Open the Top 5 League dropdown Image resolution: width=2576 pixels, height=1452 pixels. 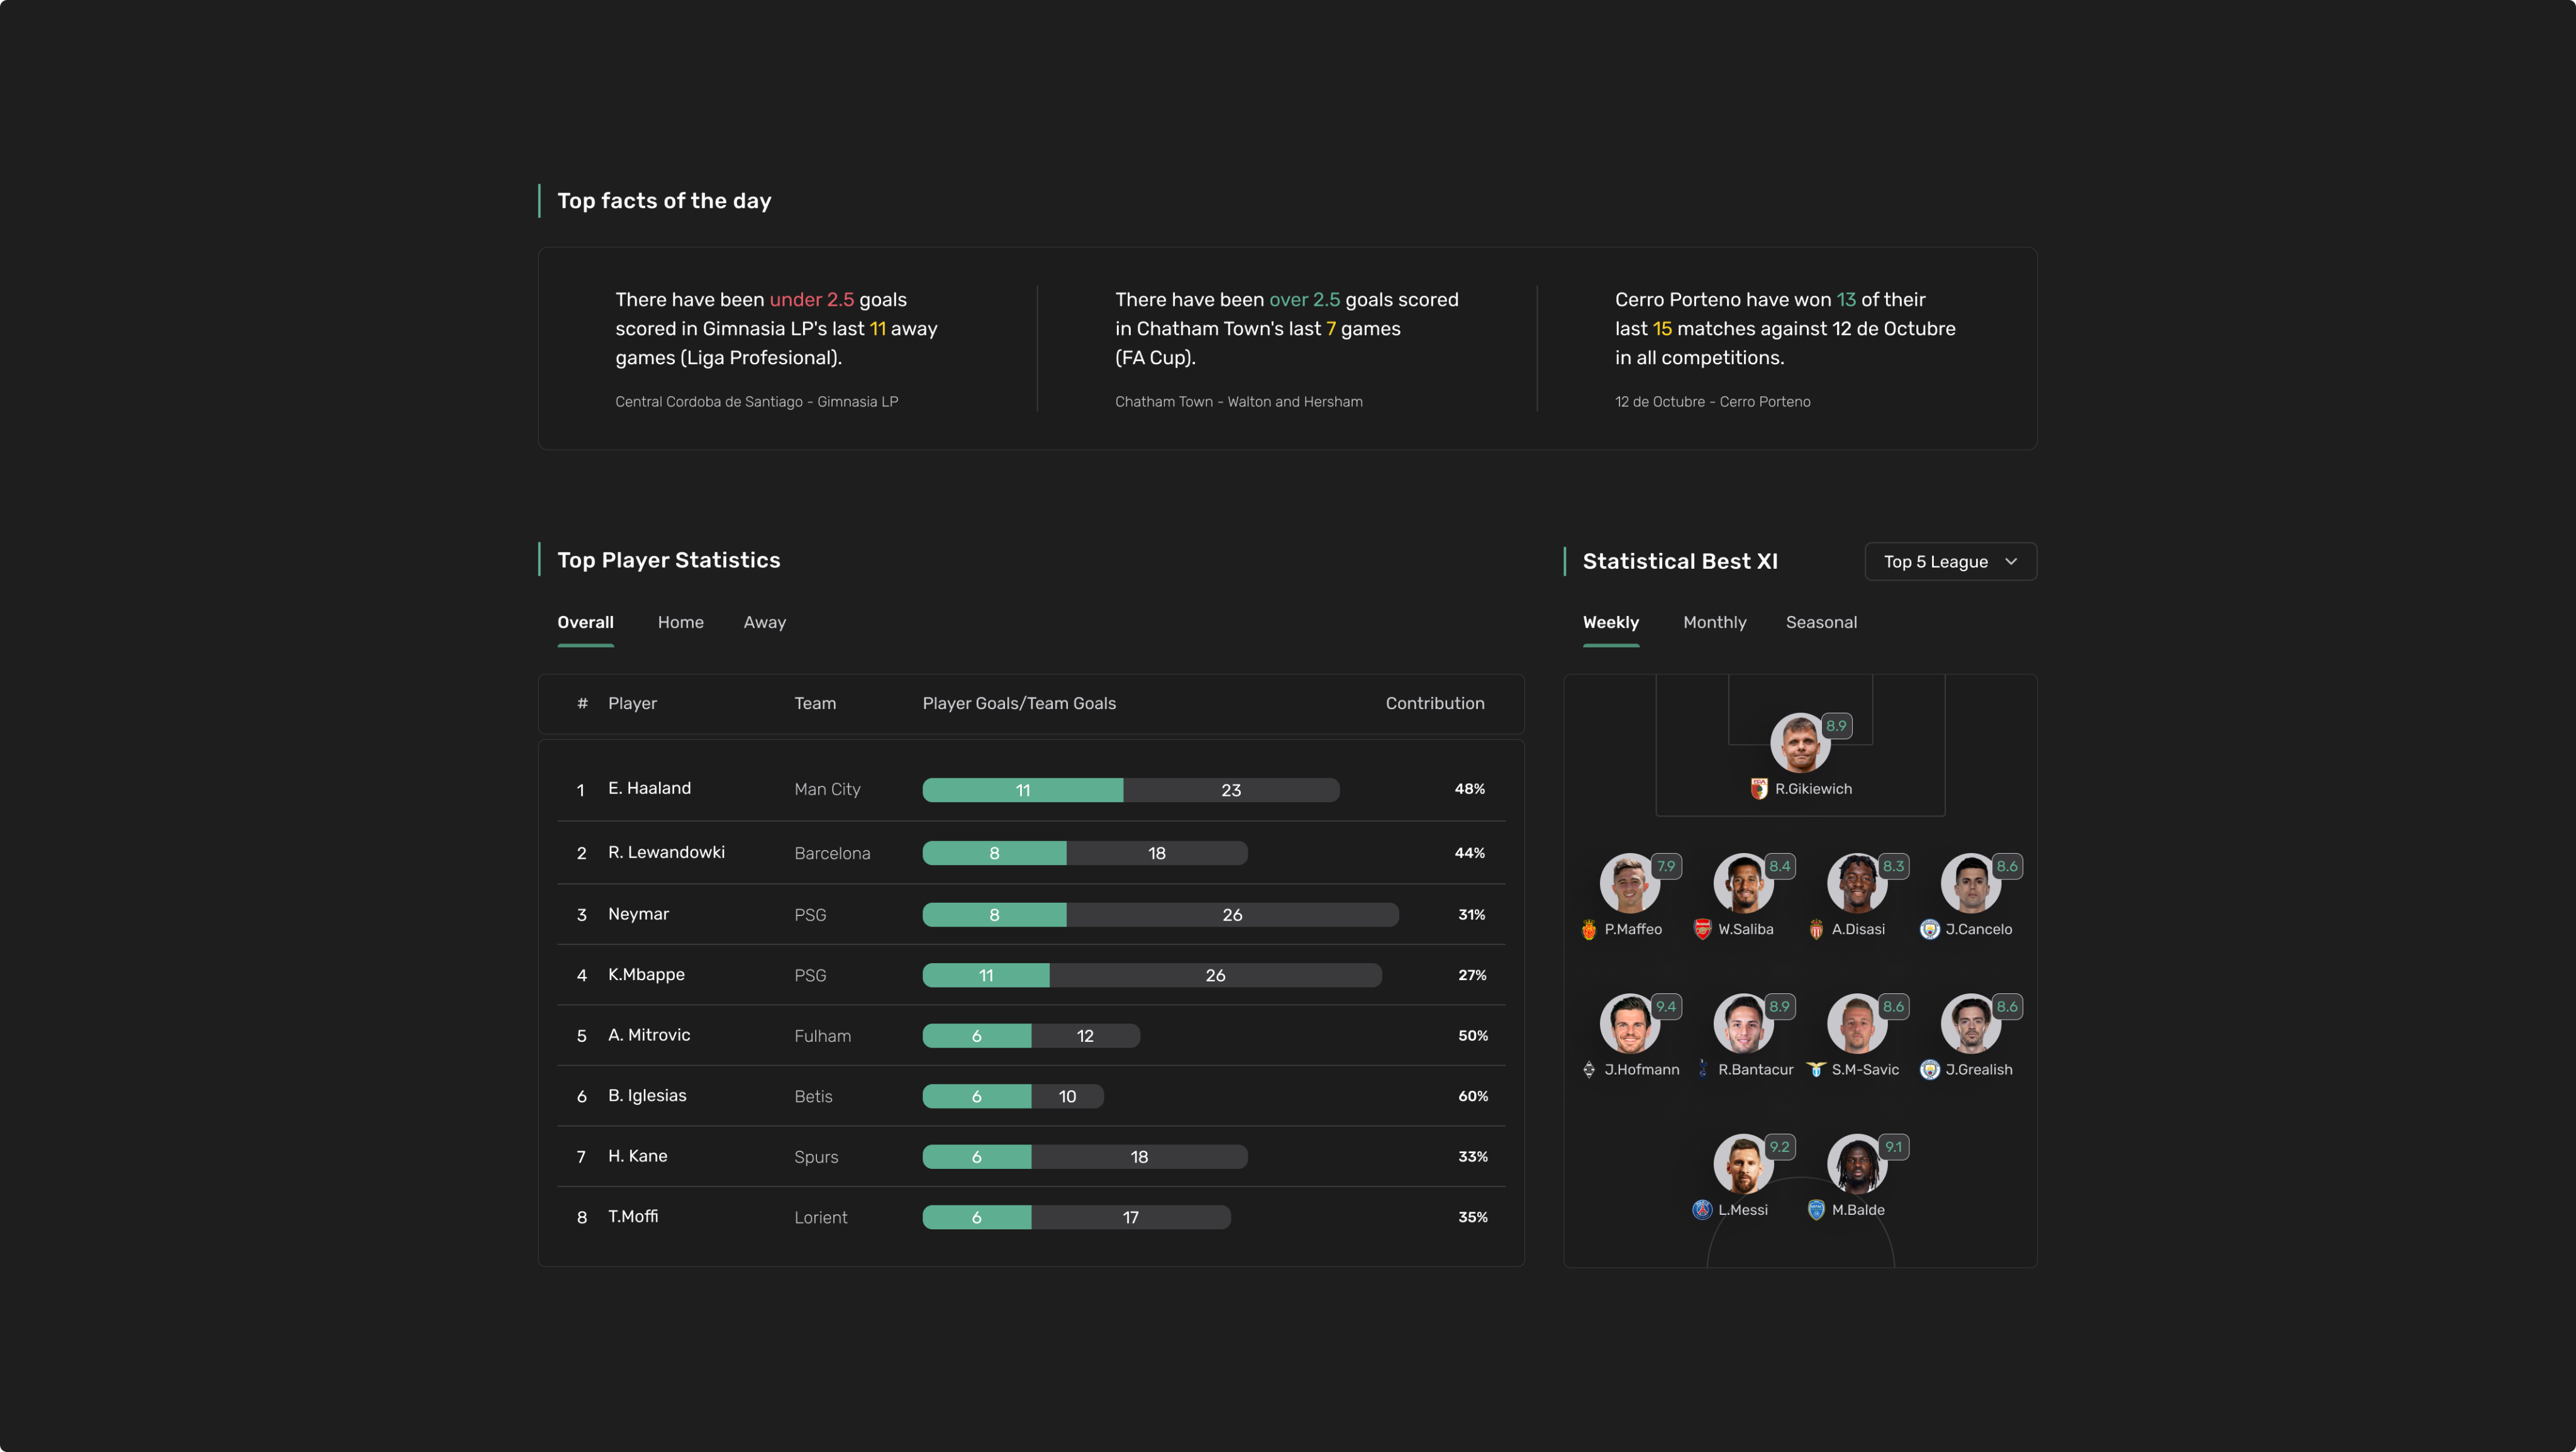click(x=1949, y=561)
